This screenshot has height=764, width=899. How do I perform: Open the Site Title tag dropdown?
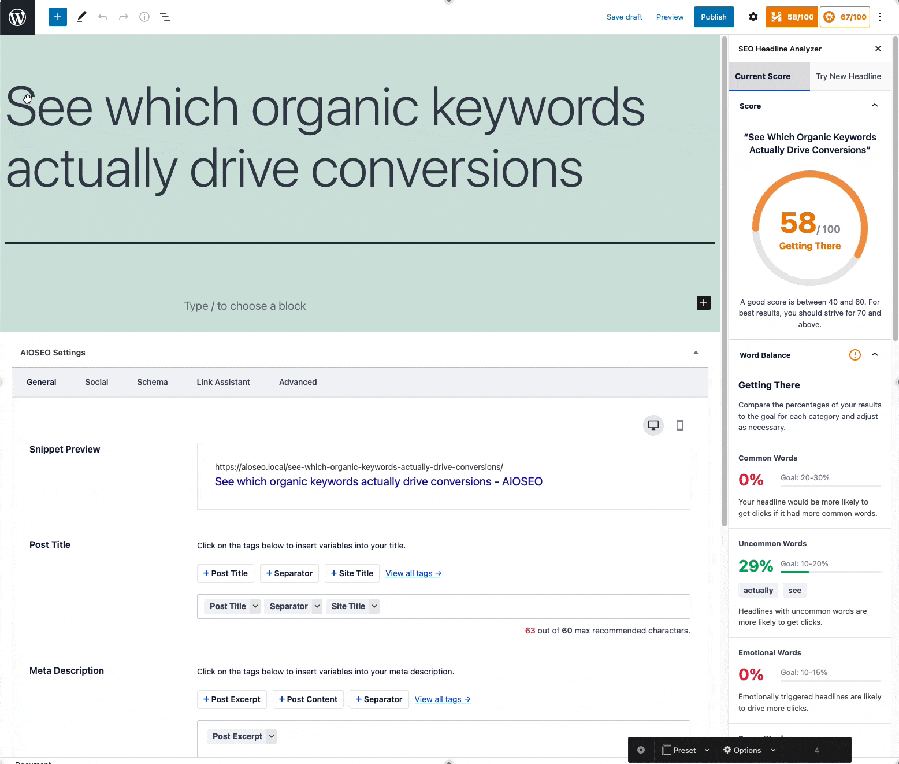[374, 606]
